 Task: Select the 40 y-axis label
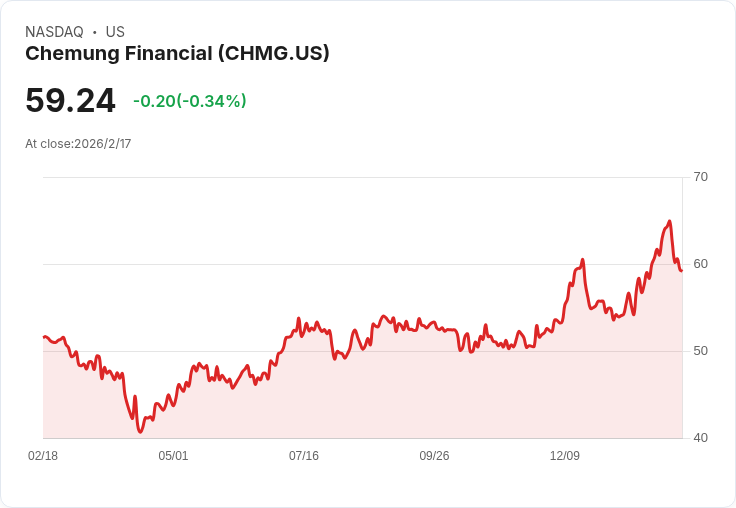(700, 438)
